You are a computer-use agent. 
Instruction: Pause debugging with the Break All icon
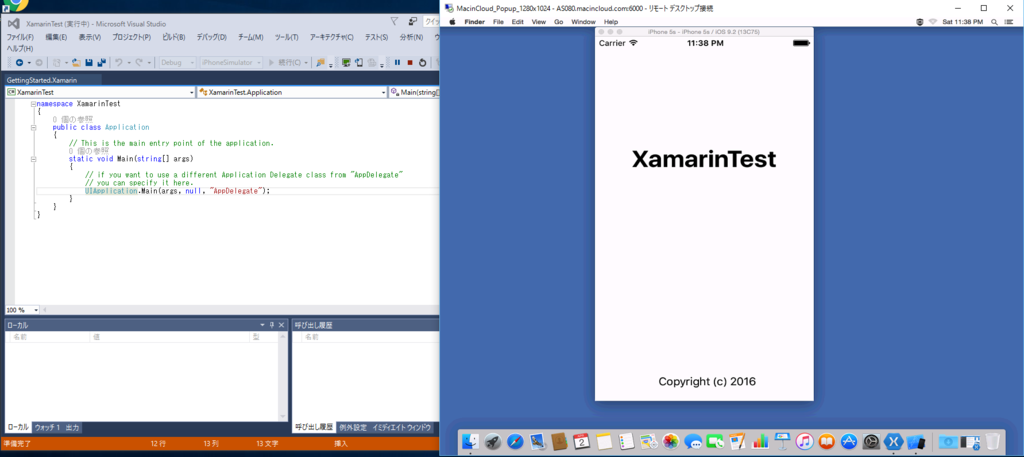point(397,63)
